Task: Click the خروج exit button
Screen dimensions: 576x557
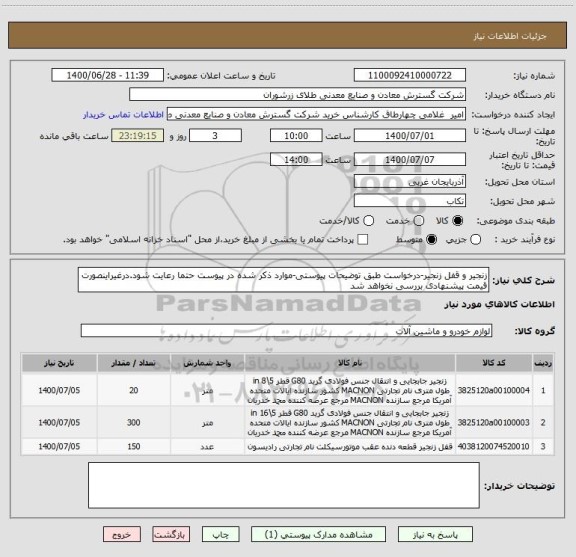Action: [122, 535]
